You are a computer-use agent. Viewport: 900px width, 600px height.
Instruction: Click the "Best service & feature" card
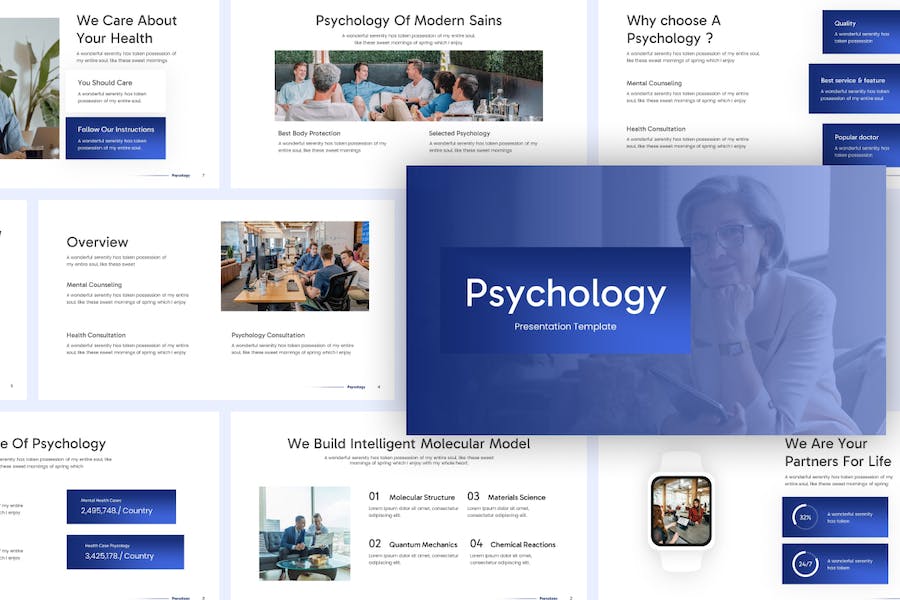click(x=854, y=88)
